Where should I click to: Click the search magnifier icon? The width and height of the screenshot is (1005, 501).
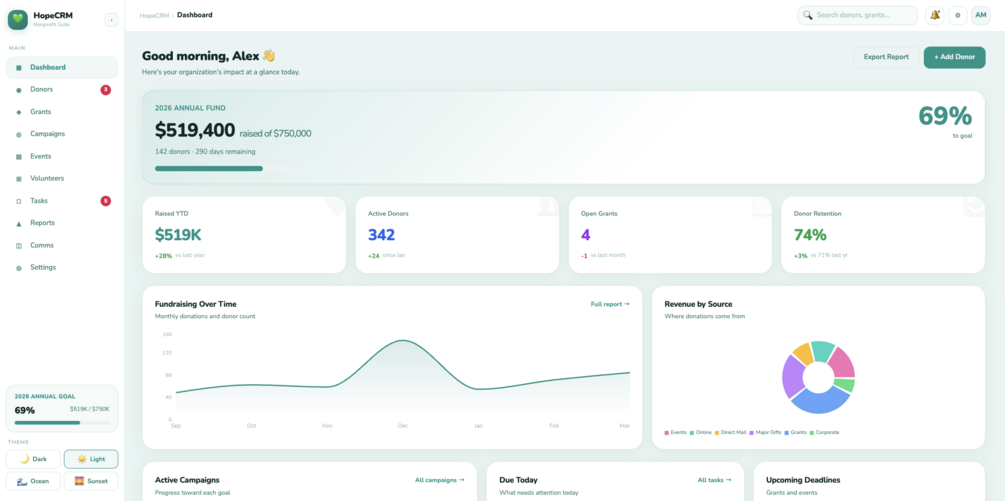(808, 15)
